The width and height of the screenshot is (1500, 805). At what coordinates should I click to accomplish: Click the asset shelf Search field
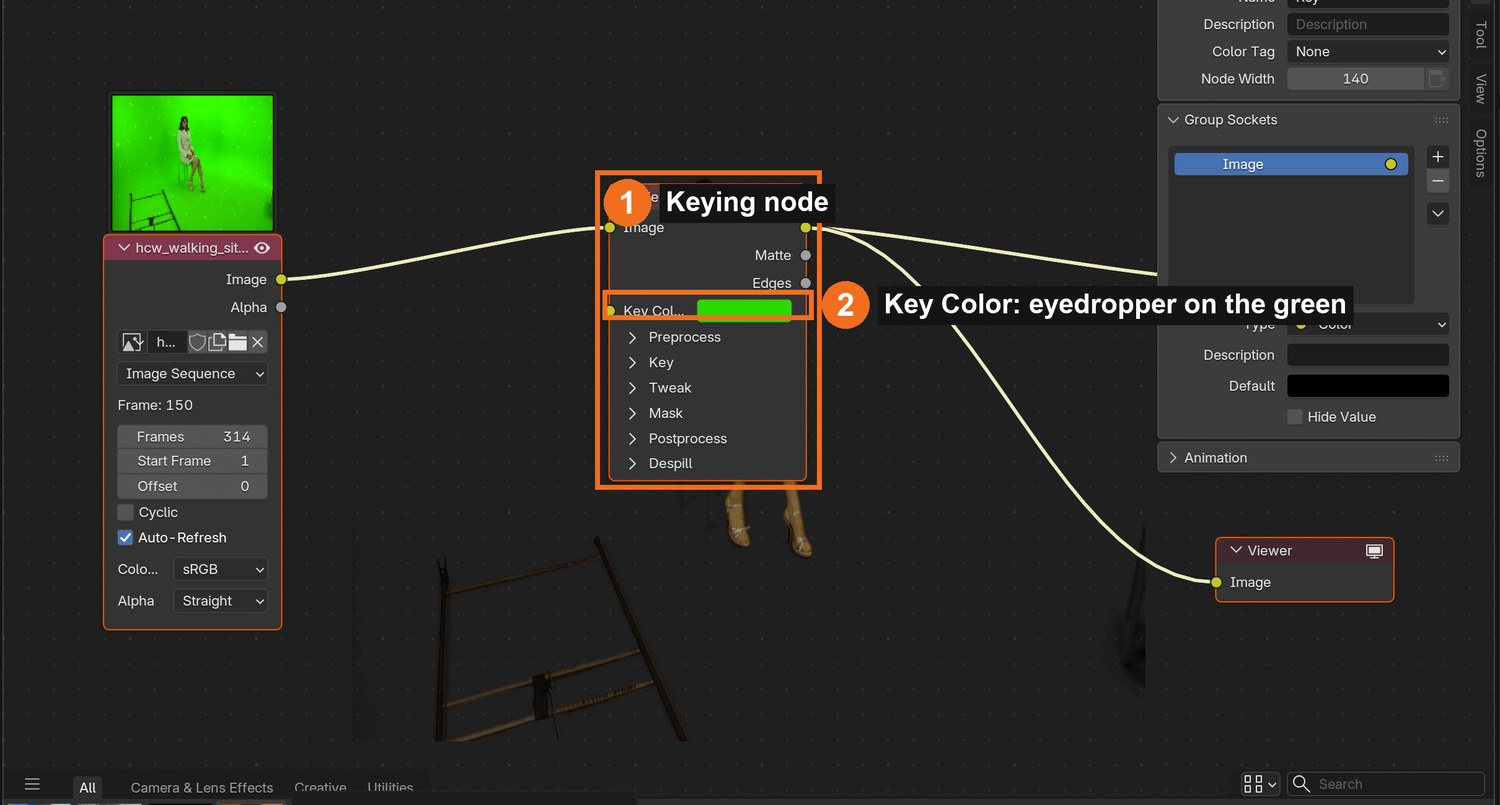(x=1386, y=784)
